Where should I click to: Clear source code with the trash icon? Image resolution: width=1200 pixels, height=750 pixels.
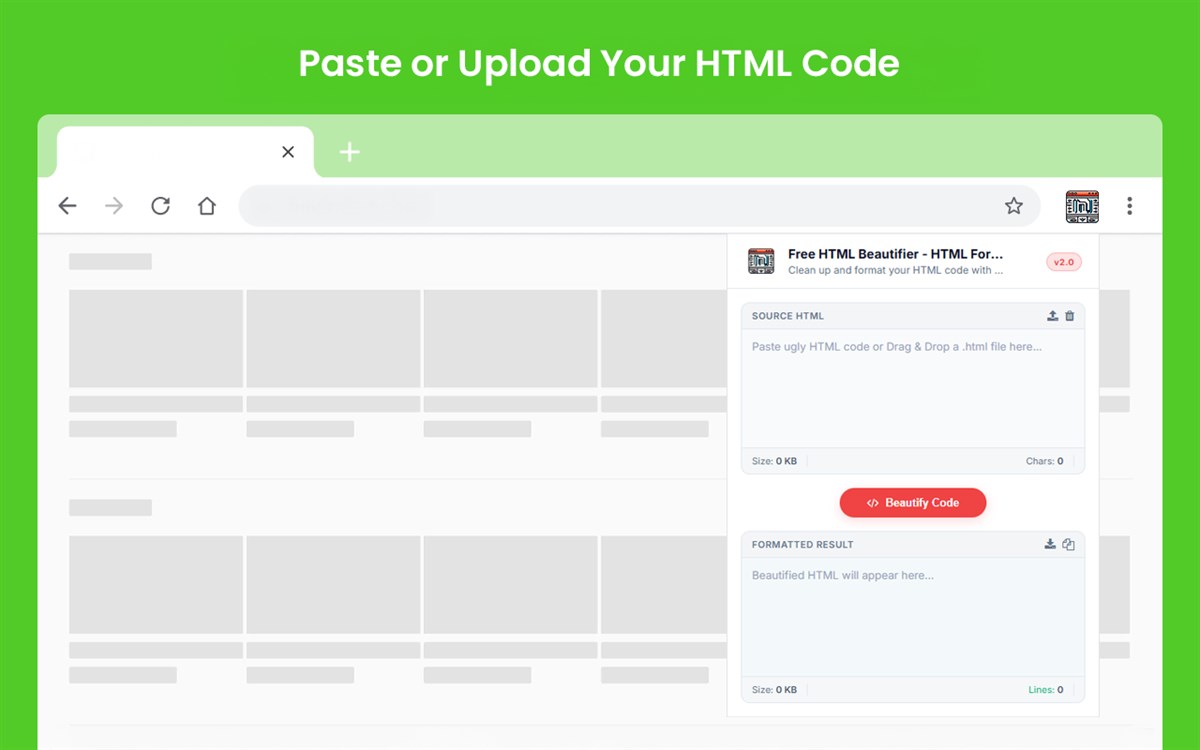(x=1070, y=316)
